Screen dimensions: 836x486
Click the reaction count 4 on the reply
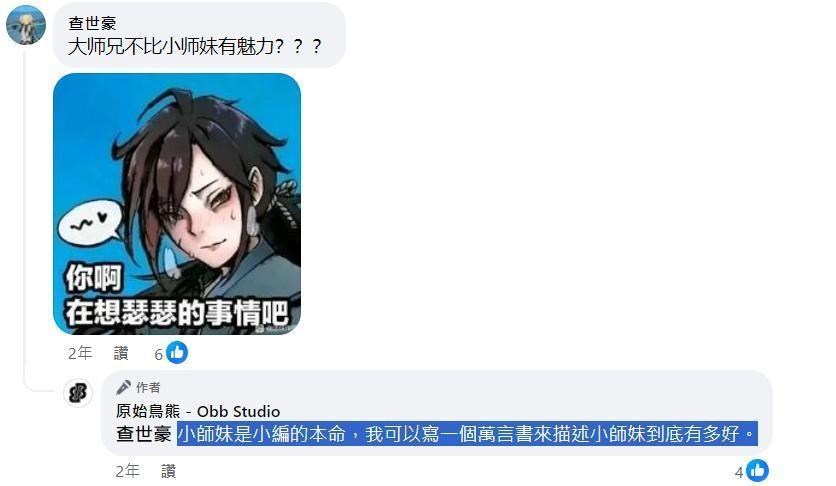tap(739, 472)
